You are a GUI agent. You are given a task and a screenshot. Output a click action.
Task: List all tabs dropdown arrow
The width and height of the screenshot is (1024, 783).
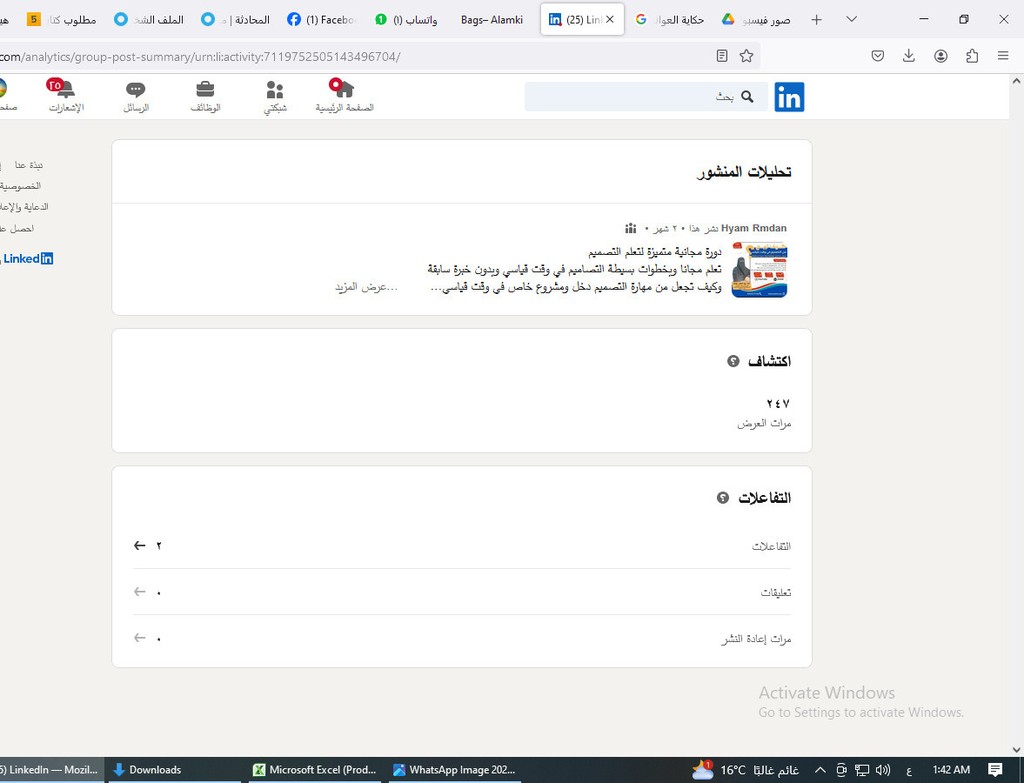(x=852, y=20)
